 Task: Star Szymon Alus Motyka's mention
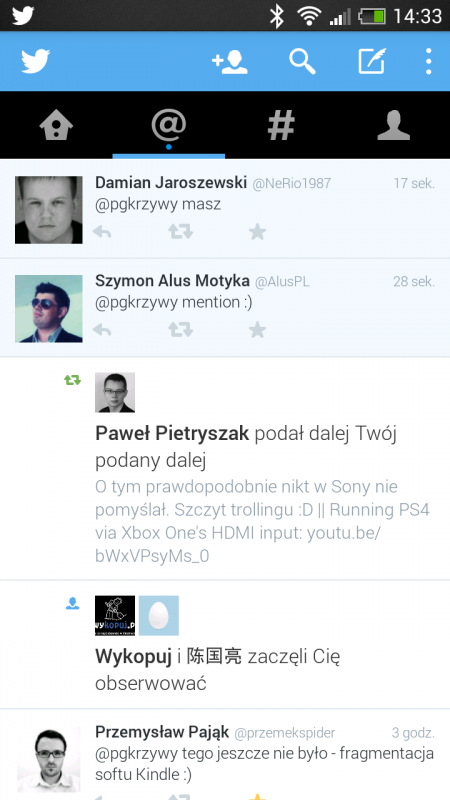click(x=257, y=331)
